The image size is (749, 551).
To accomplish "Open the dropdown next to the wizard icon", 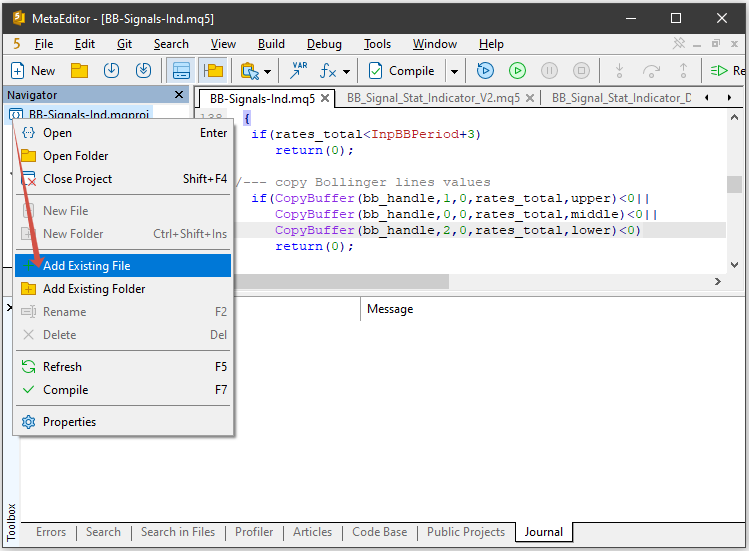I will coord(268,72).
